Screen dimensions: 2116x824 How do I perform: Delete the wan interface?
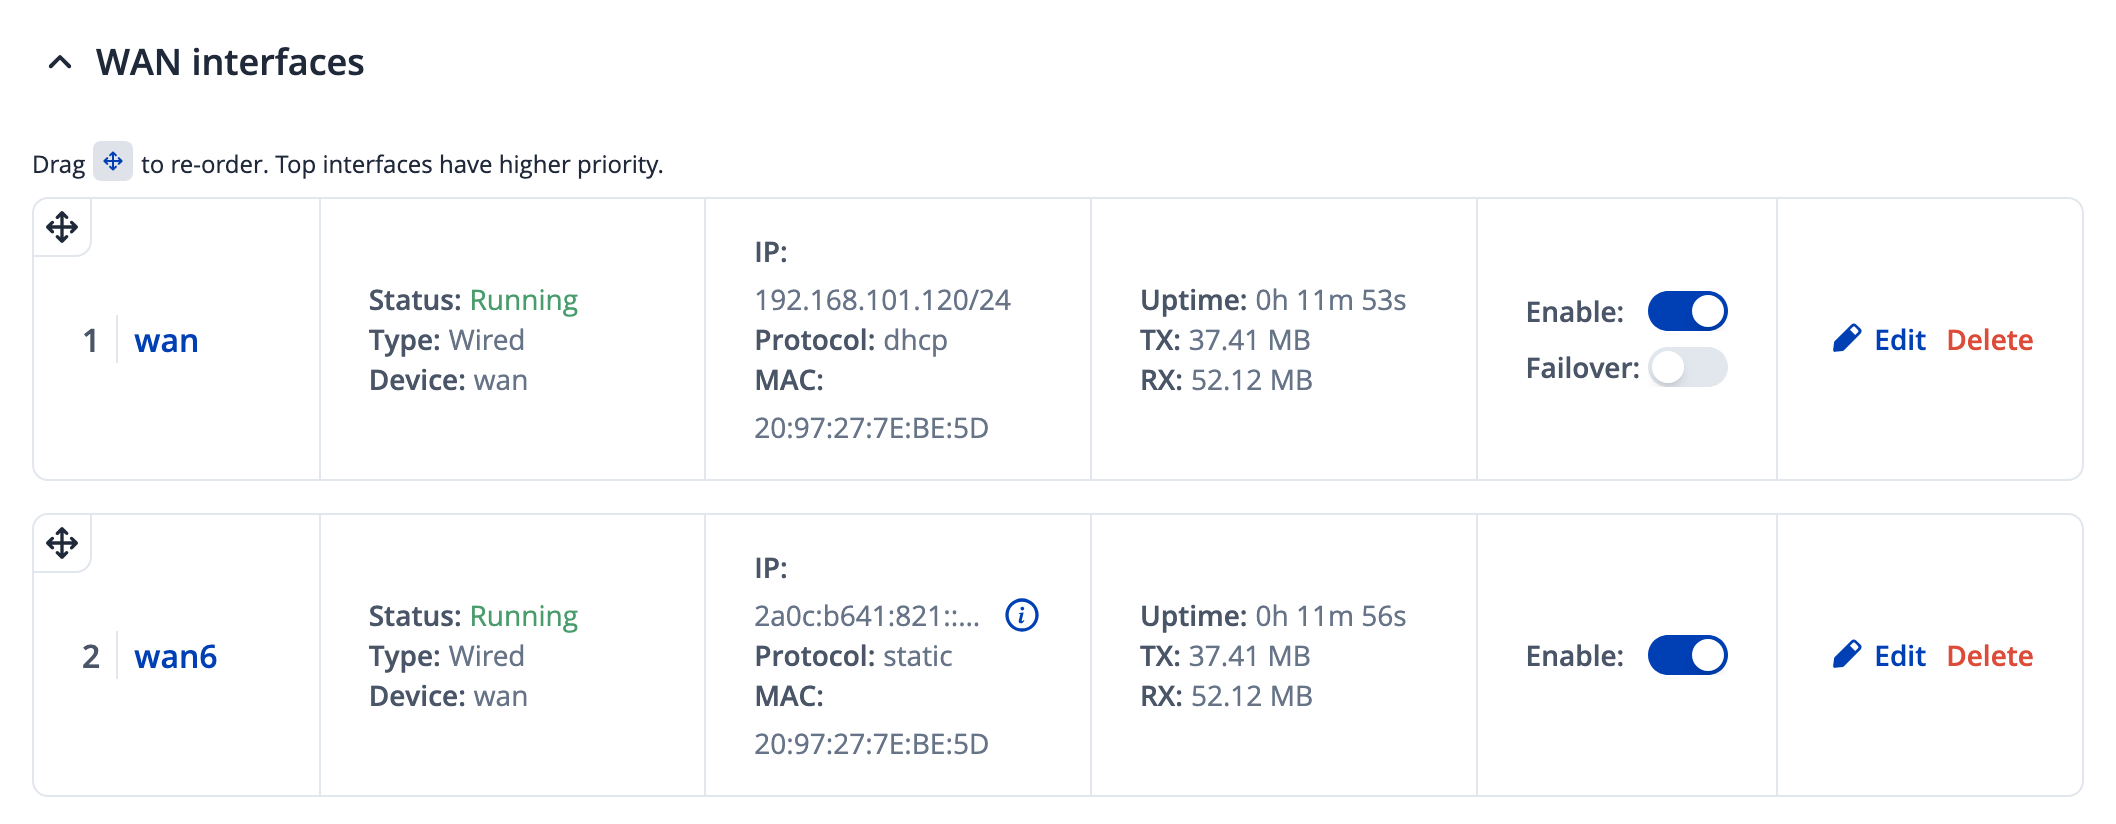[1988, 339]
